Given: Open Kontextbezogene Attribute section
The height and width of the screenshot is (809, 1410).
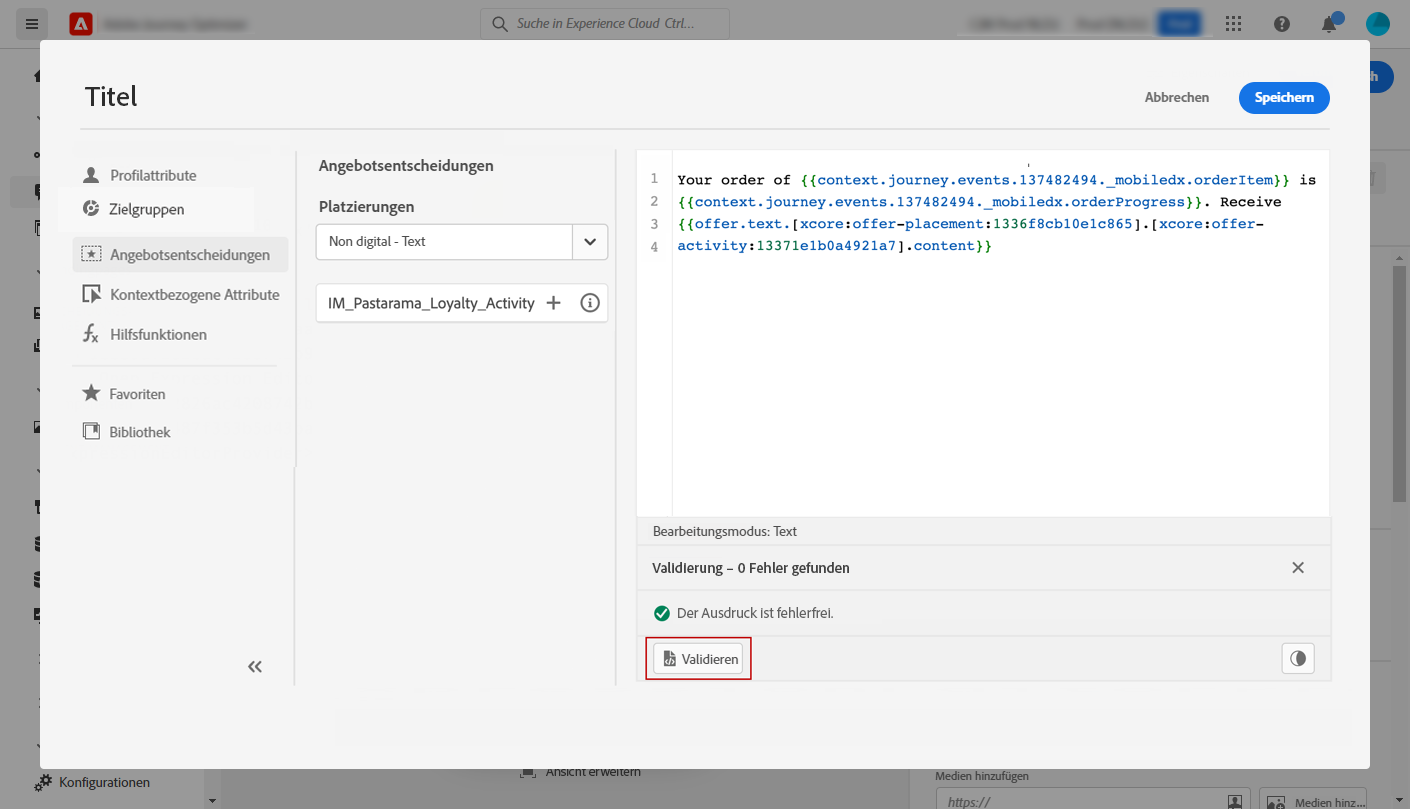Looking at the screenshot, I should click(x=194, y=295).
